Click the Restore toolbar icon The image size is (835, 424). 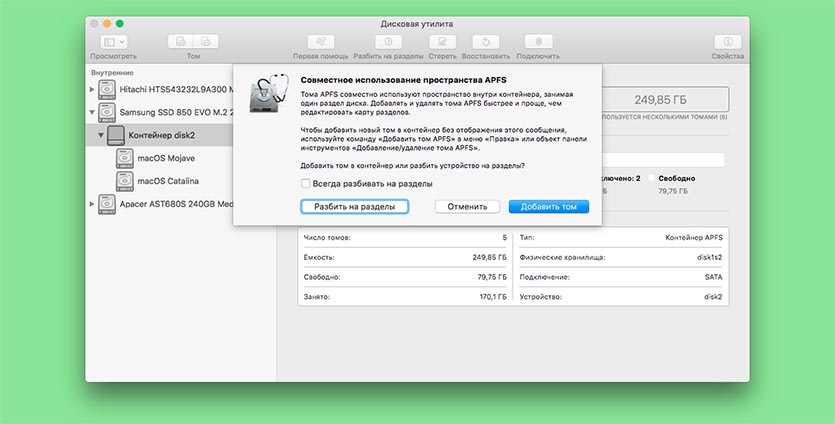(x=486, y=42)
